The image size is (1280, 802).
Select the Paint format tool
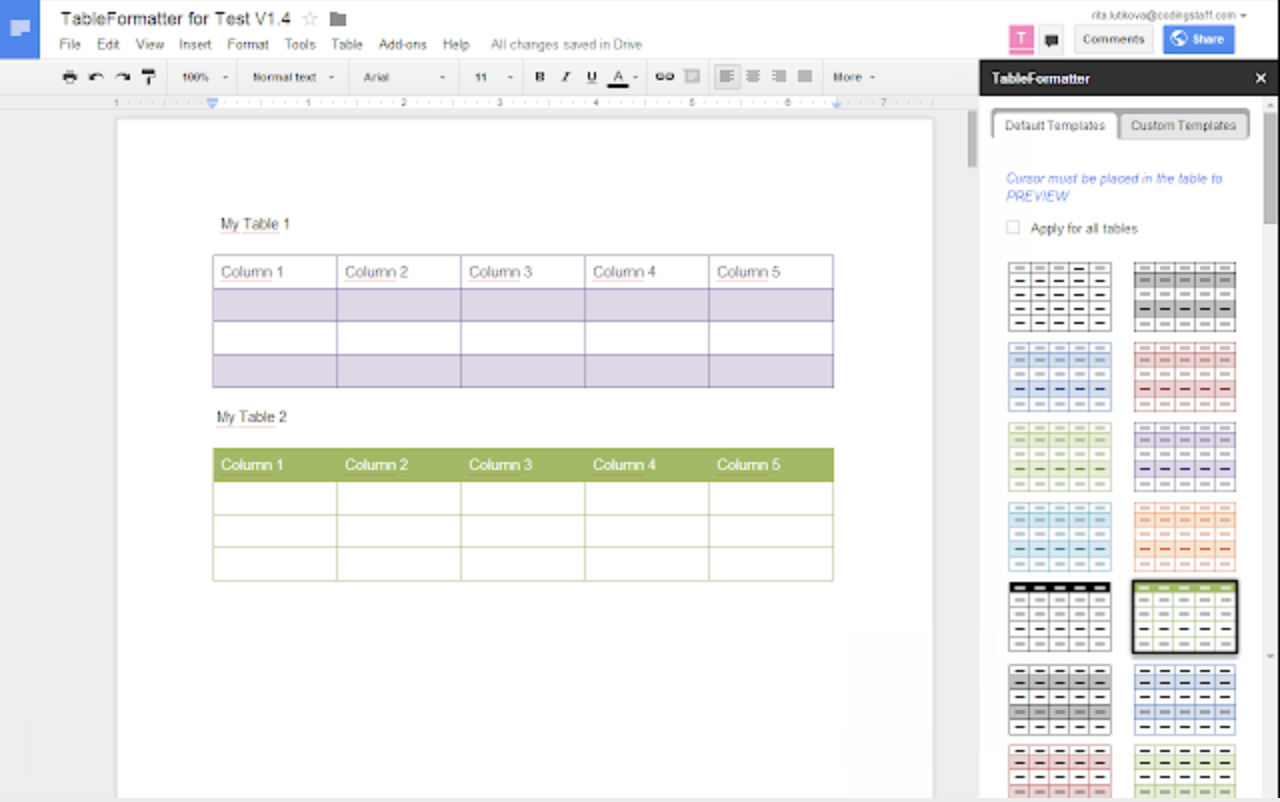pos(148,77)
